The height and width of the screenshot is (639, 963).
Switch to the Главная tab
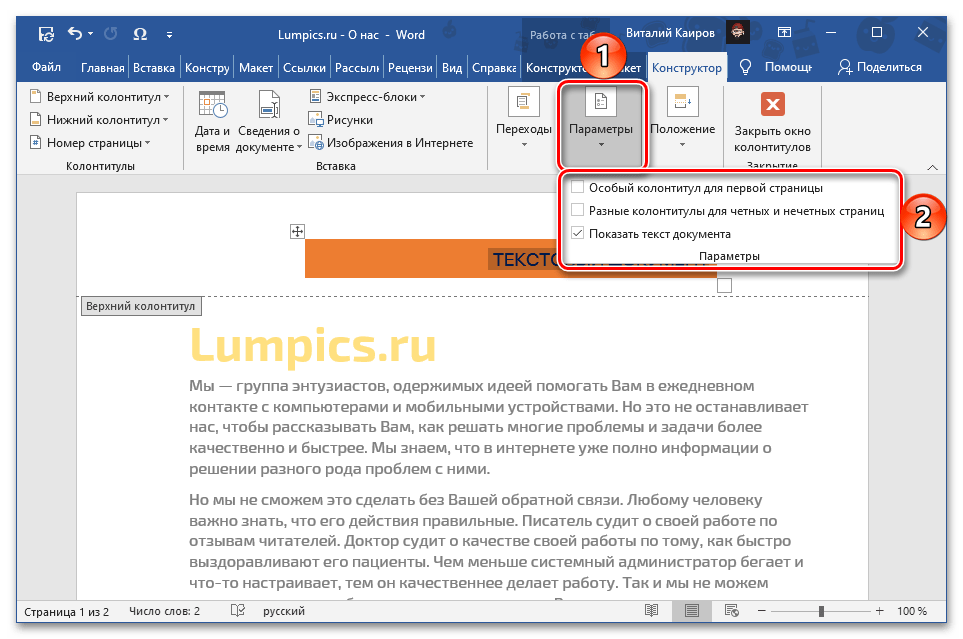coord(103,68)
